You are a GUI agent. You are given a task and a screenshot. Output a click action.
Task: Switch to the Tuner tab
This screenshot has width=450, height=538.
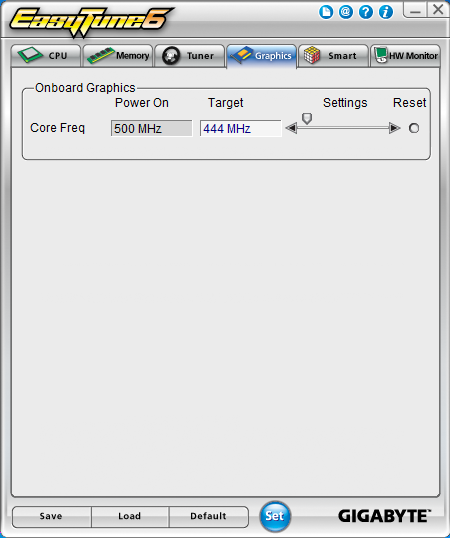[190, 56]
